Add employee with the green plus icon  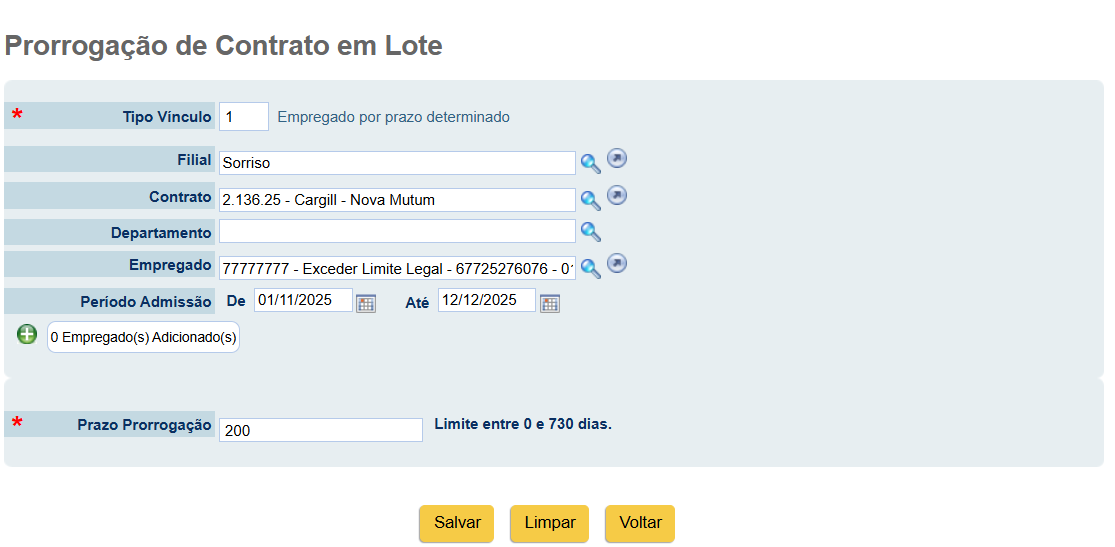coord(27,334)
